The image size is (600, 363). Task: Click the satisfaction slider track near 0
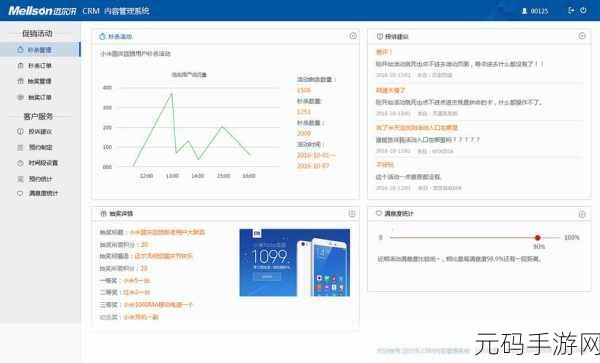392,238
